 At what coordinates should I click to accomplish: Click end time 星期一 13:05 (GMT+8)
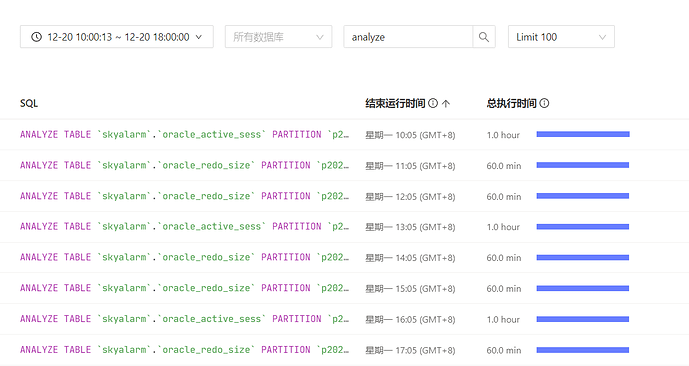[410, 227]
